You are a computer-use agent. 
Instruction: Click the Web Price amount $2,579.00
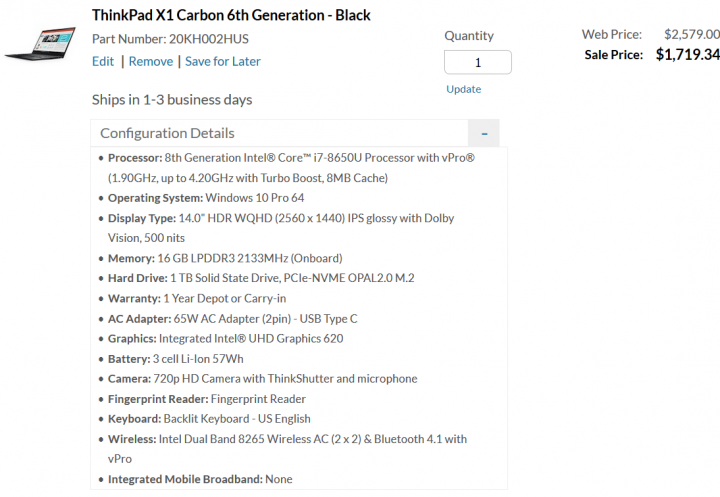[x=692, y=34]
